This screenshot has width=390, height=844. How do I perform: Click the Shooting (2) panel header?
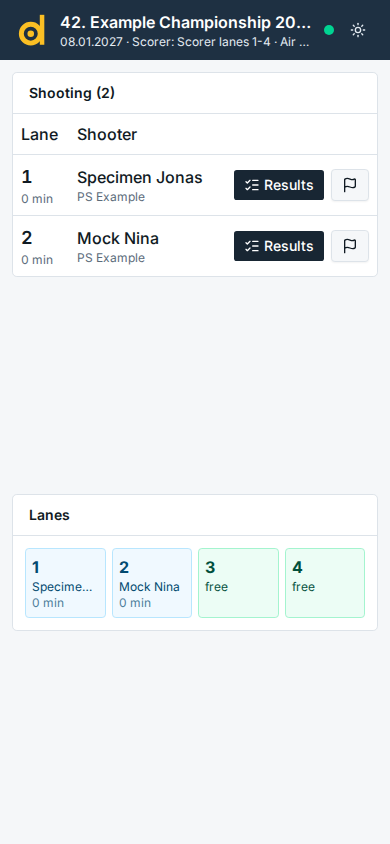pos(195,93)
